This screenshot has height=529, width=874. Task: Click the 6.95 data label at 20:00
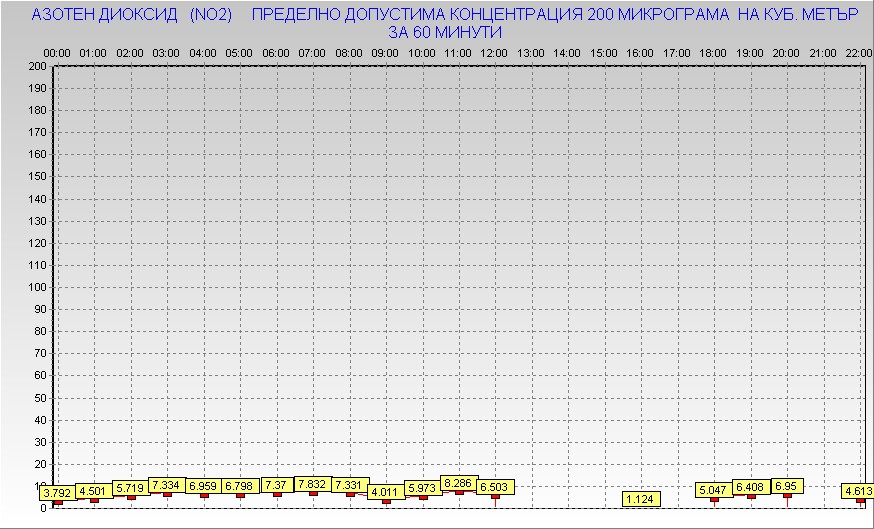click(x=787, y=486)
